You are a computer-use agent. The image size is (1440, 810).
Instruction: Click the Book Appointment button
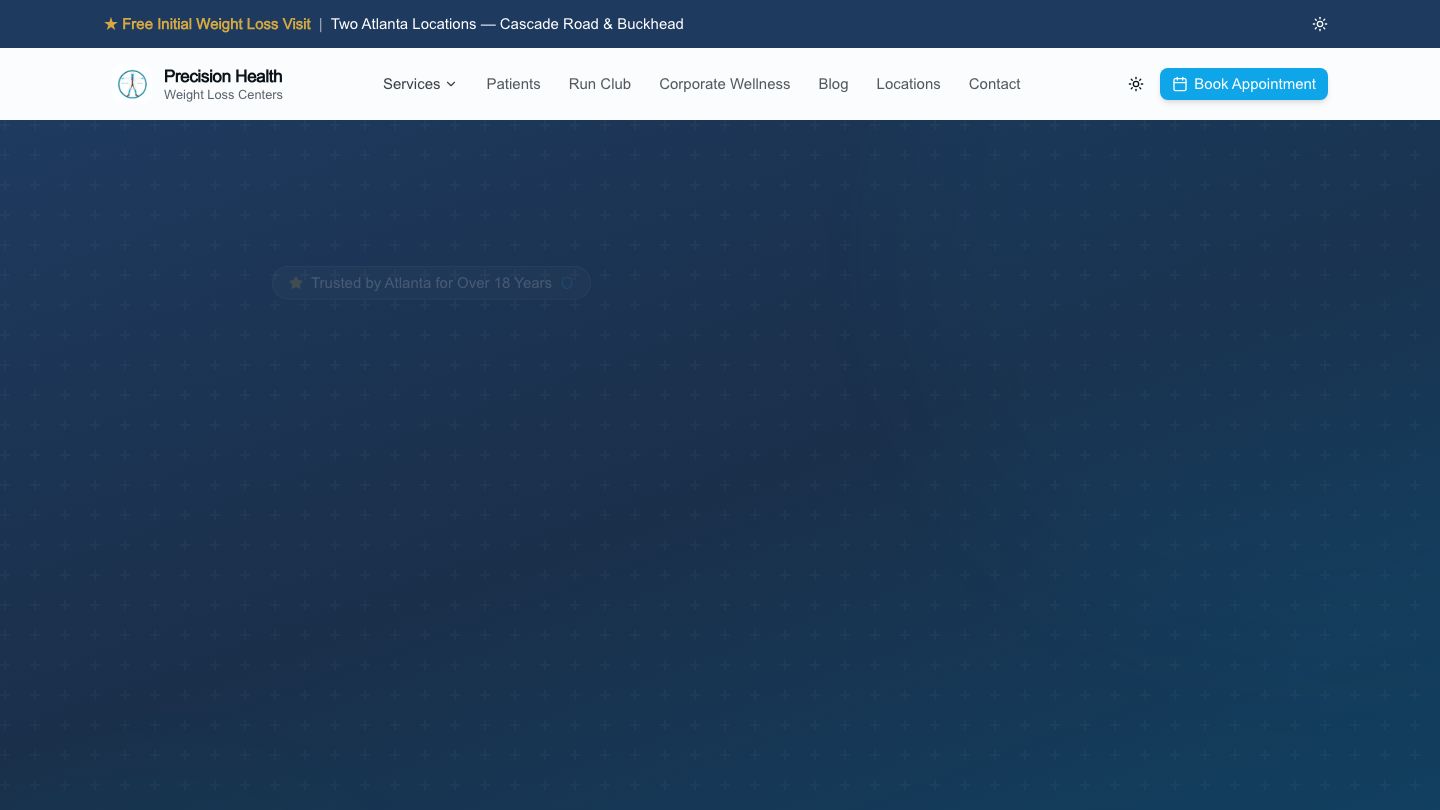(1244, 84)
